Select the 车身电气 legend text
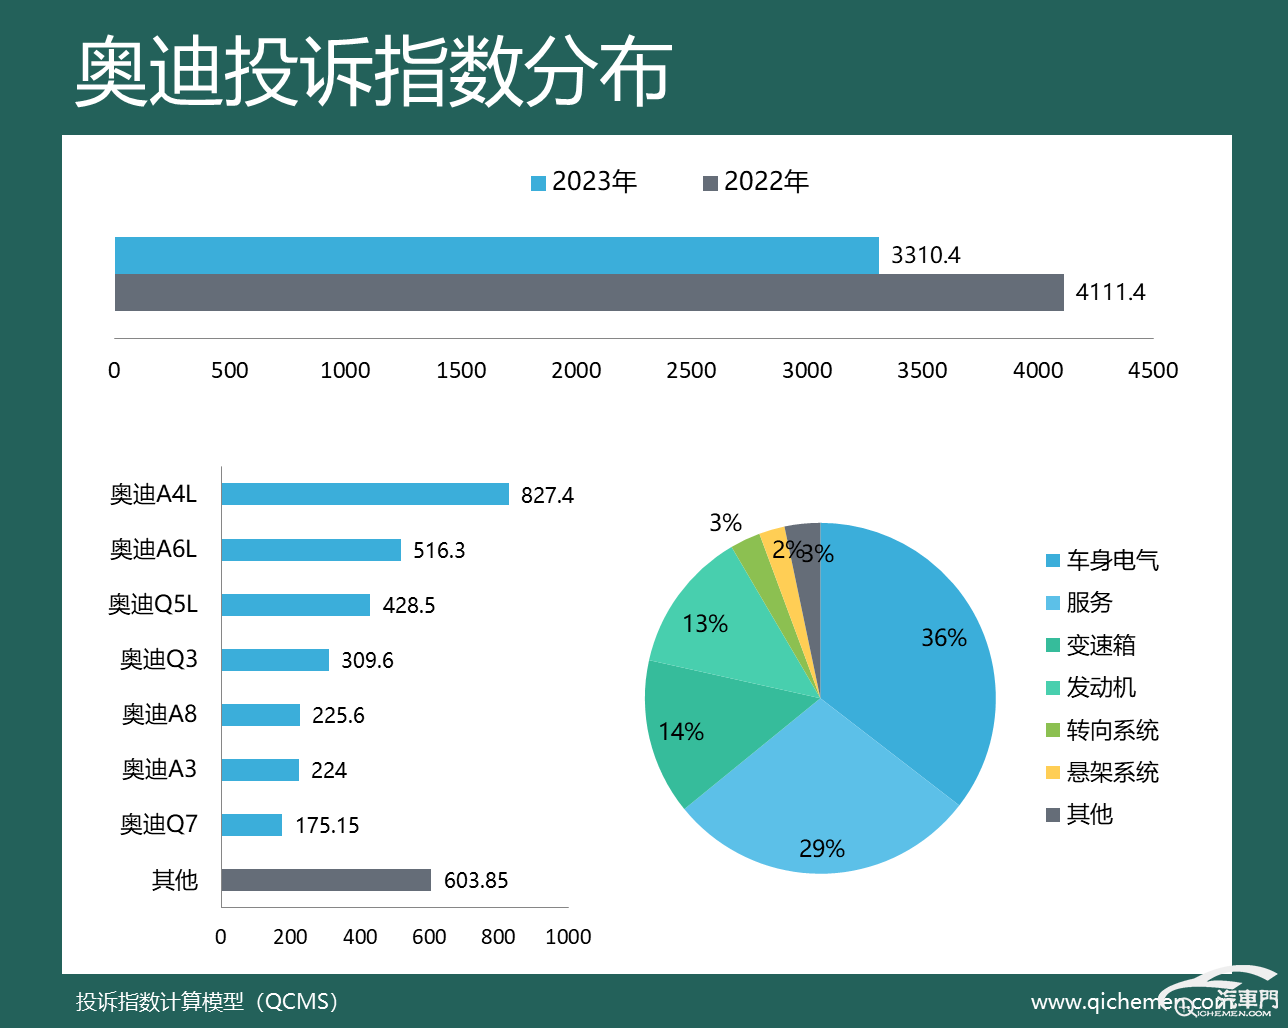Screen dimensions: 1288x1028 [1113, 561]
